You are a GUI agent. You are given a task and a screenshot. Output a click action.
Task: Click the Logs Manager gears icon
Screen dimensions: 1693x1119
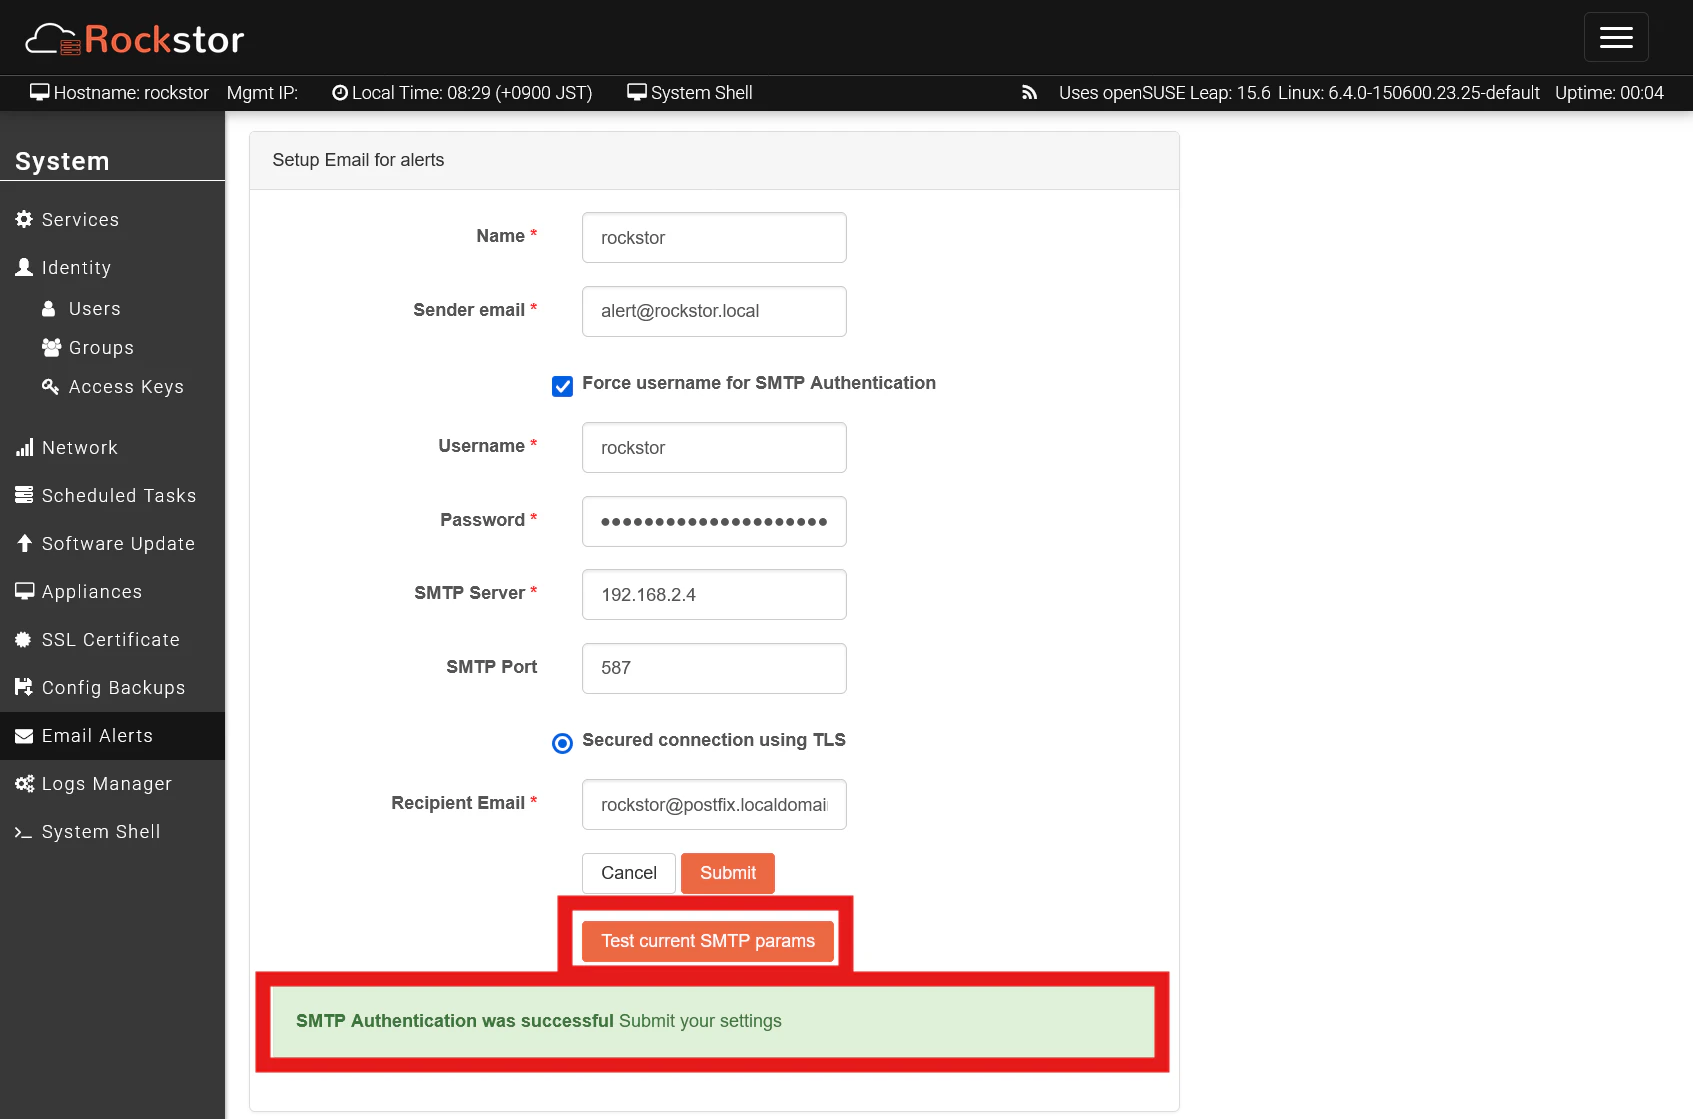click(x=24, y=783)
